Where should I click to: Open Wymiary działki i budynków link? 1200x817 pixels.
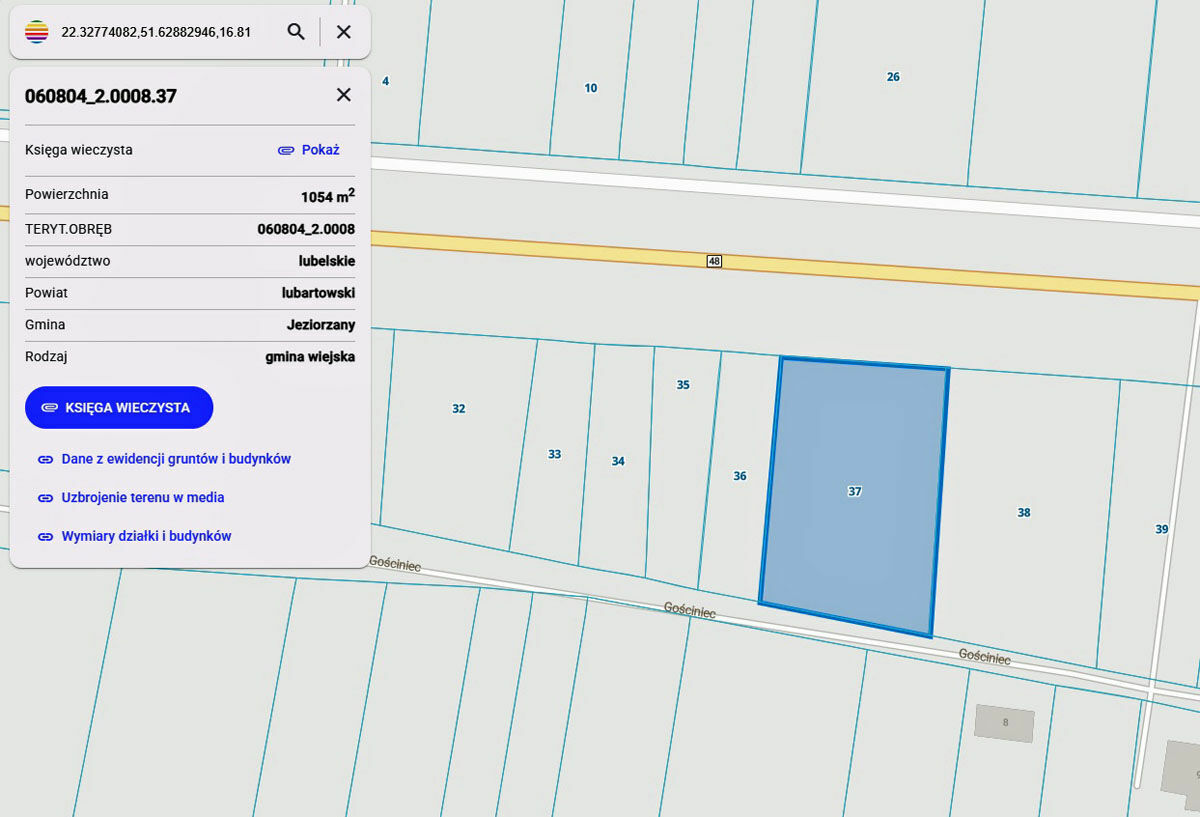pos(146,536)
